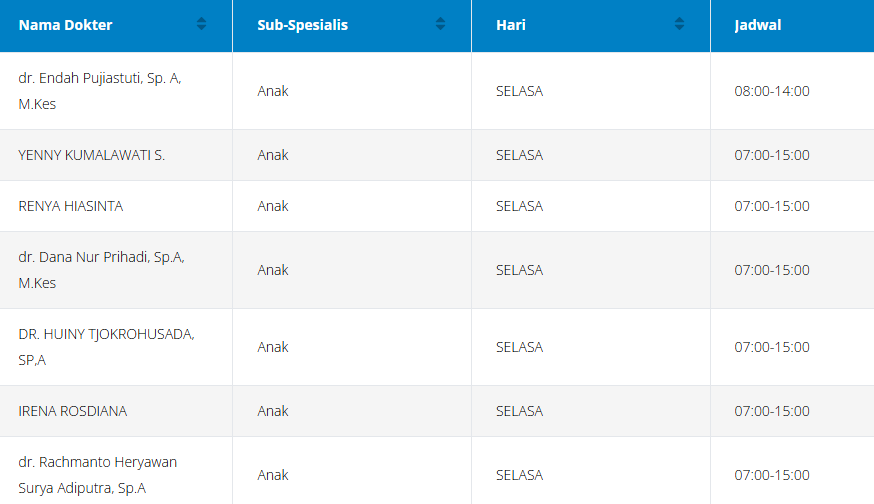Select RENYA HIASINTA doctor entry
The image size is (874, 504).
71,206
